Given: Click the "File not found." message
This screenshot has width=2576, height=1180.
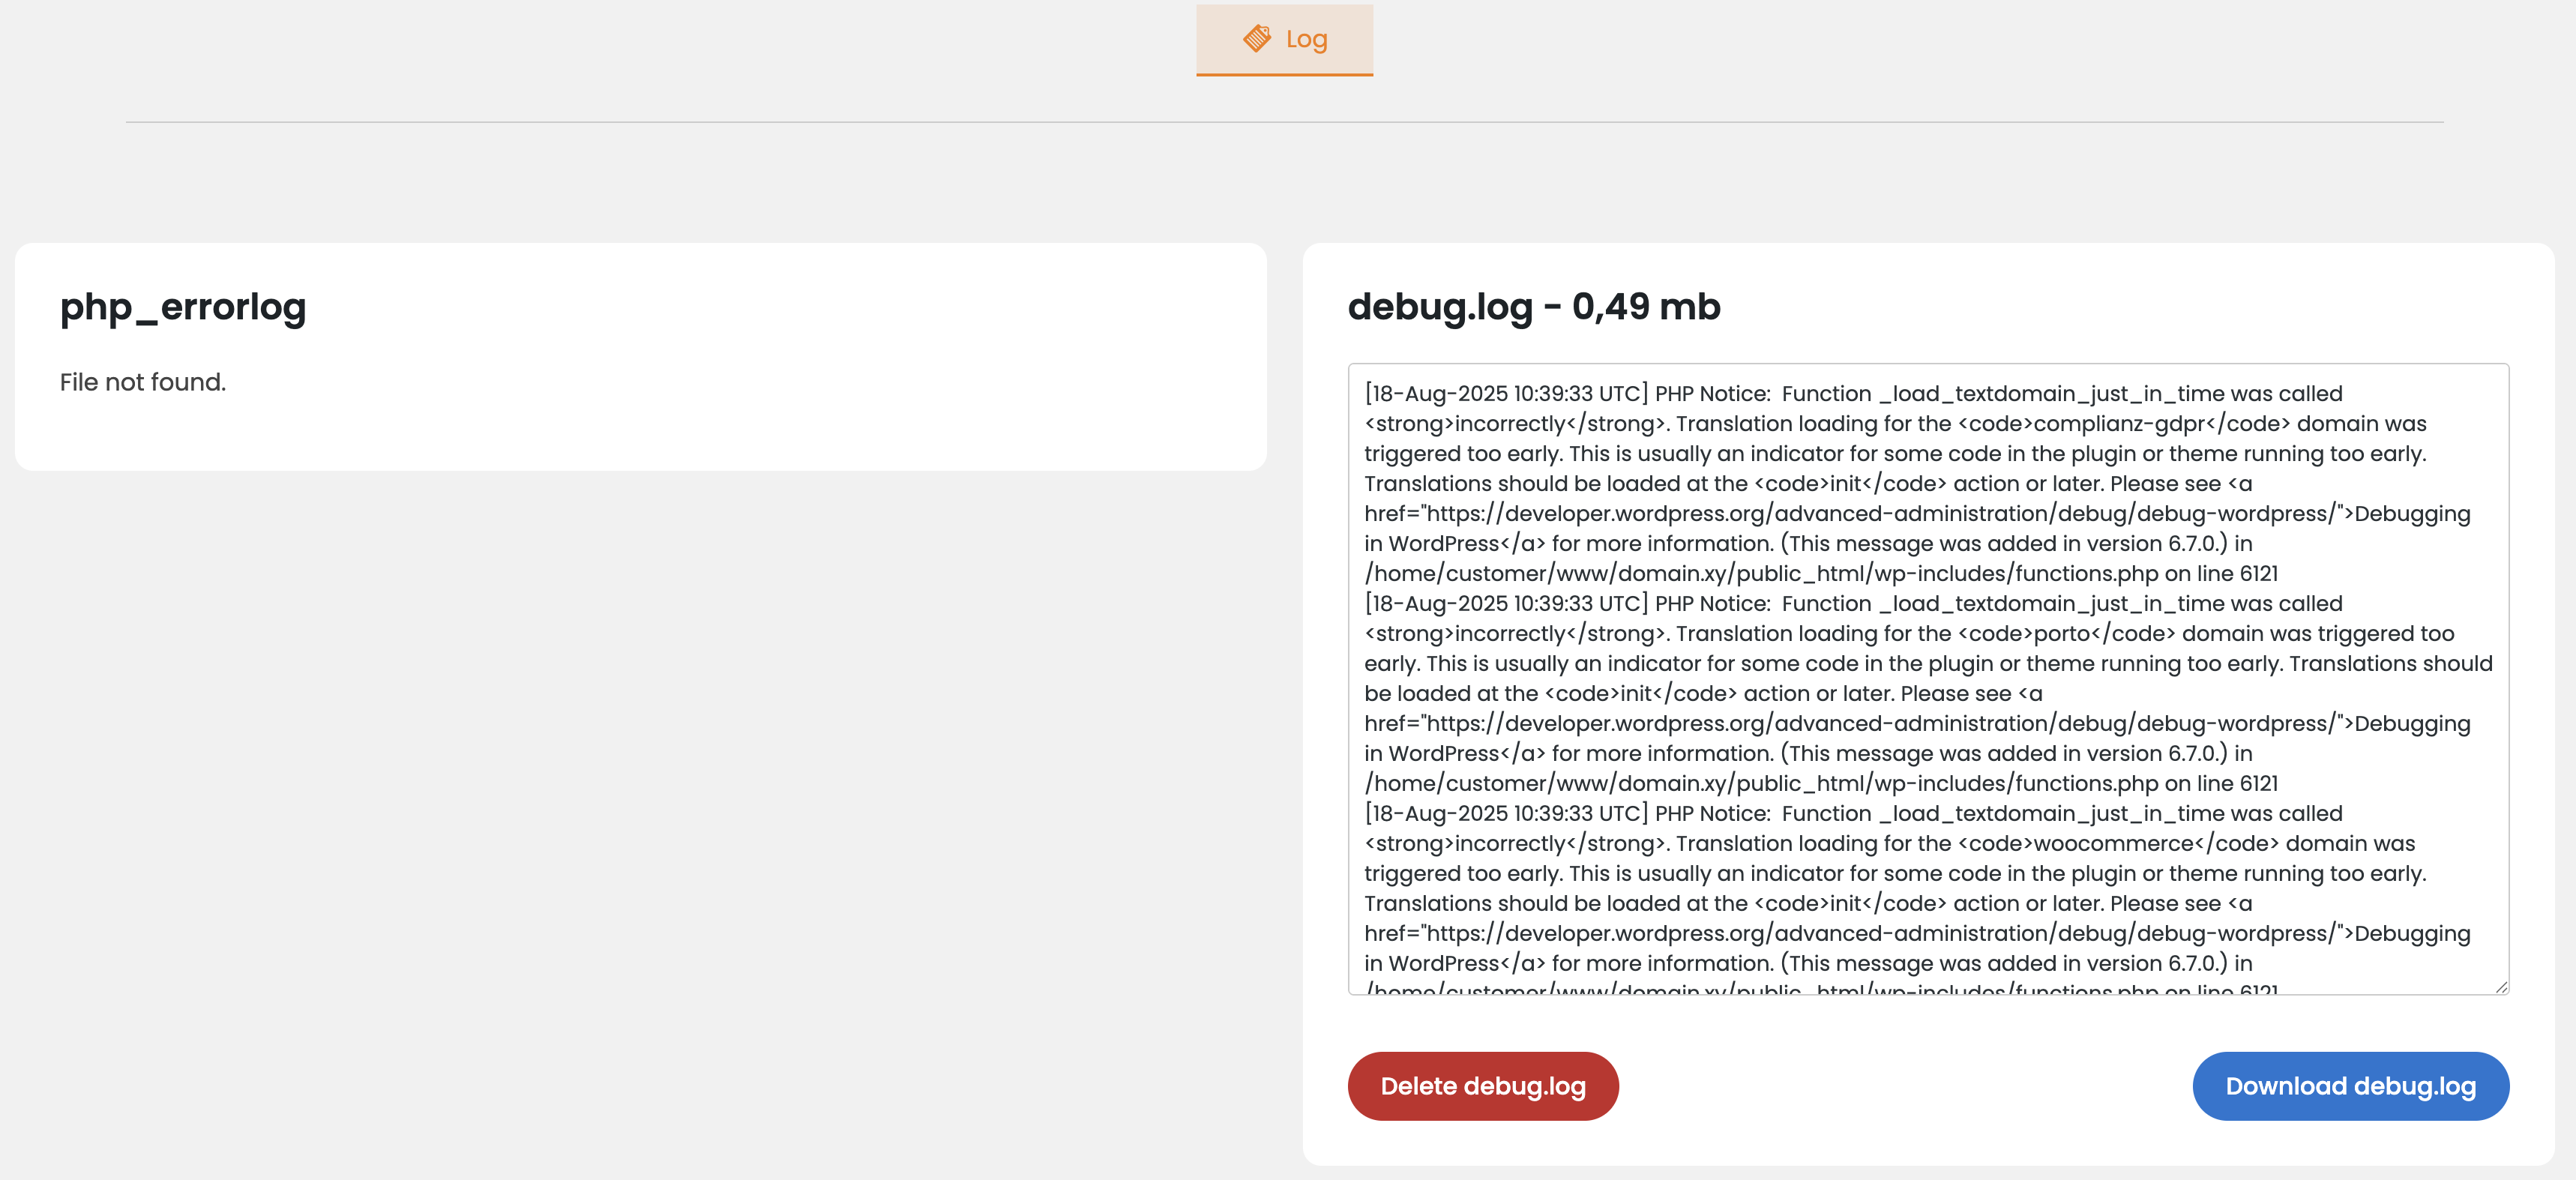Looking at the screenshot, I should pos(143,382).
